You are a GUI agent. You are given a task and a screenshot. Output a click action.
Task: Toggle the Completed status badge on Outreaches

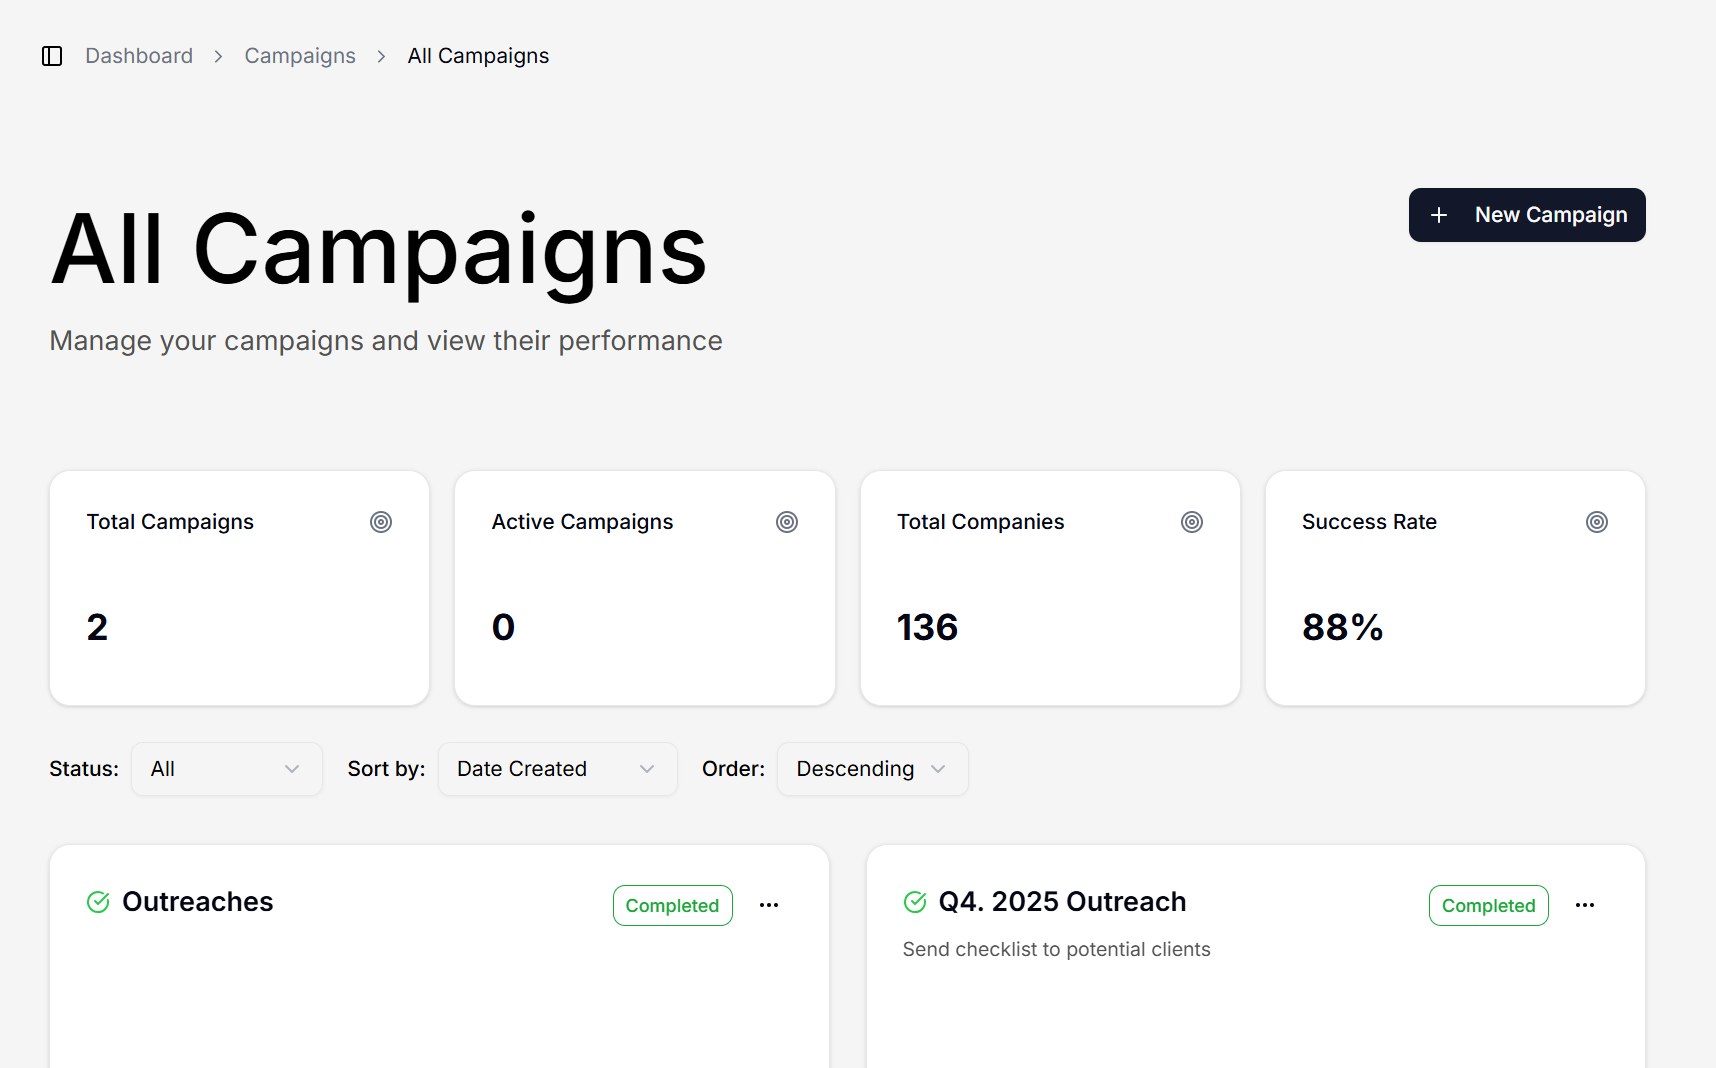672,905
